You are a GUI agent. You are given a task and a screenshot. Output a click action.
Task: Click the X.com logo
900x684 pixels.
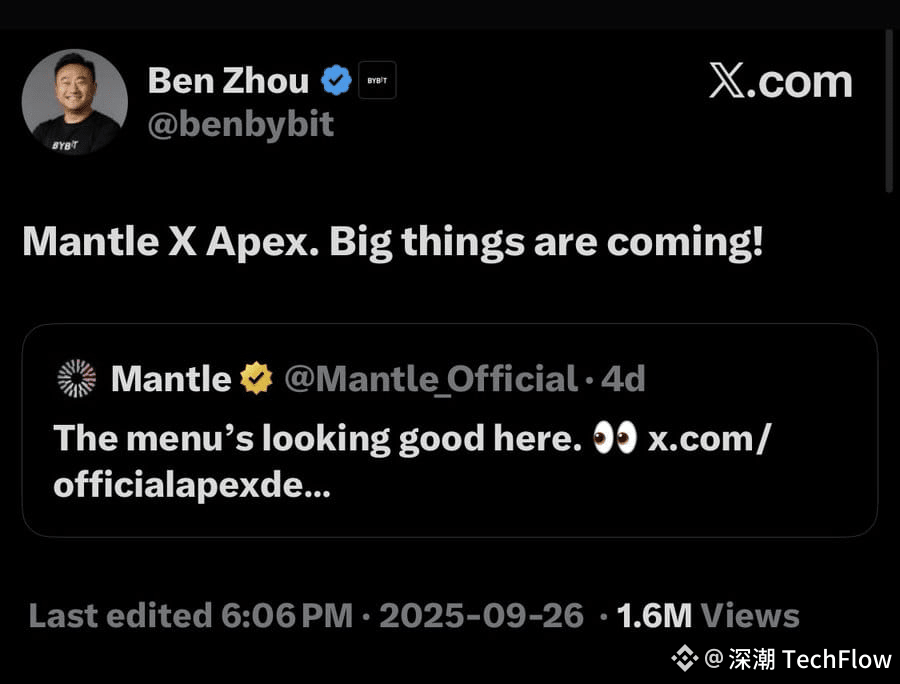click(x=781, y=82)
